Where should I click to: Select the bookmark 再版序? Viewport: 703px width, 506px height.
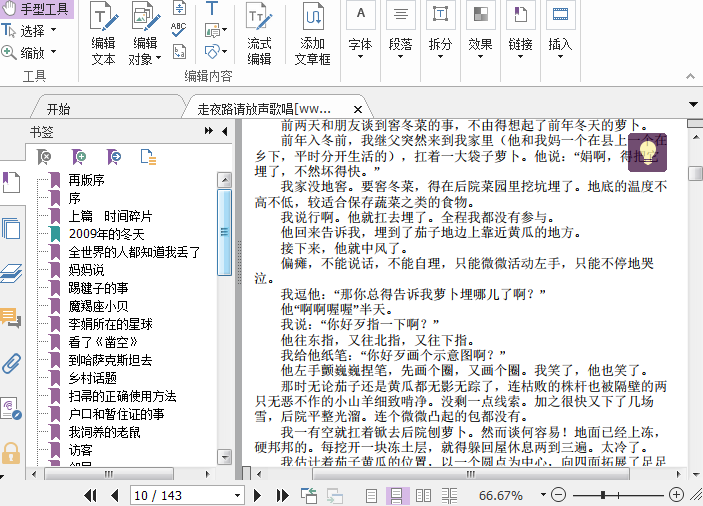click(x=87, y=180)
